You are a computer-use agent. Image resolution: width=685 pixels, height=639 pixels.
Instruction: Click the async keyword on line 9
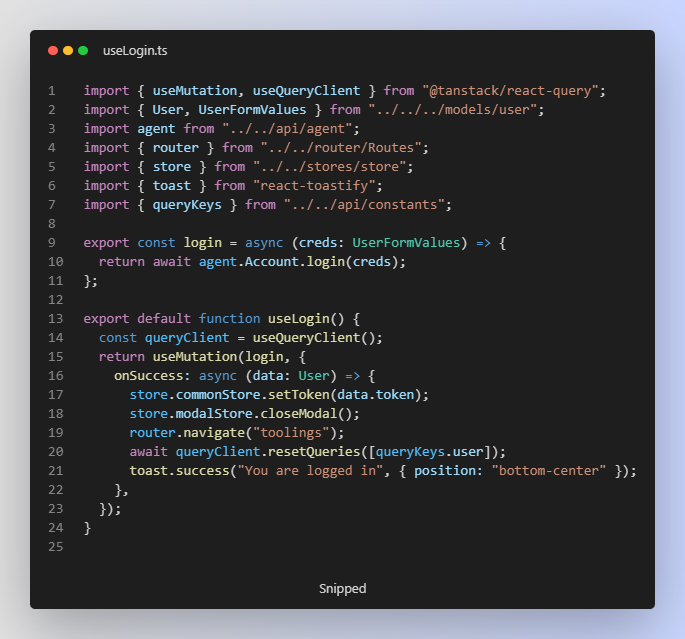[x=264, y=243]
